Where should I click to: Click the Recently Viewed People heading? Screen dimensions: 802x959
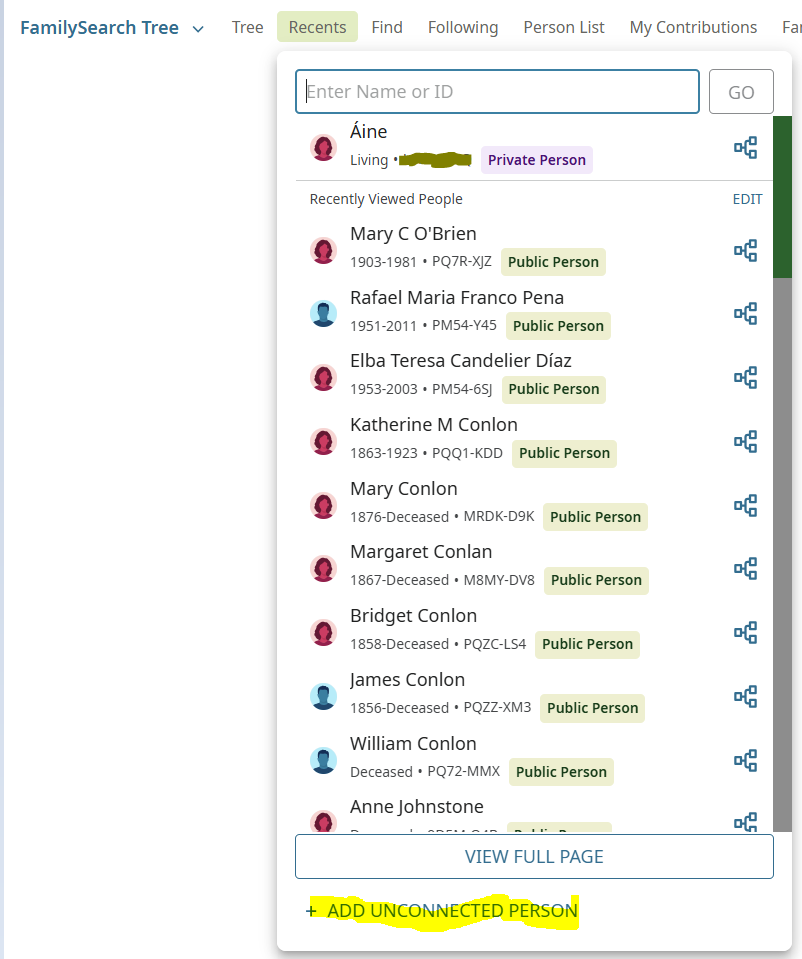[386, 199]
